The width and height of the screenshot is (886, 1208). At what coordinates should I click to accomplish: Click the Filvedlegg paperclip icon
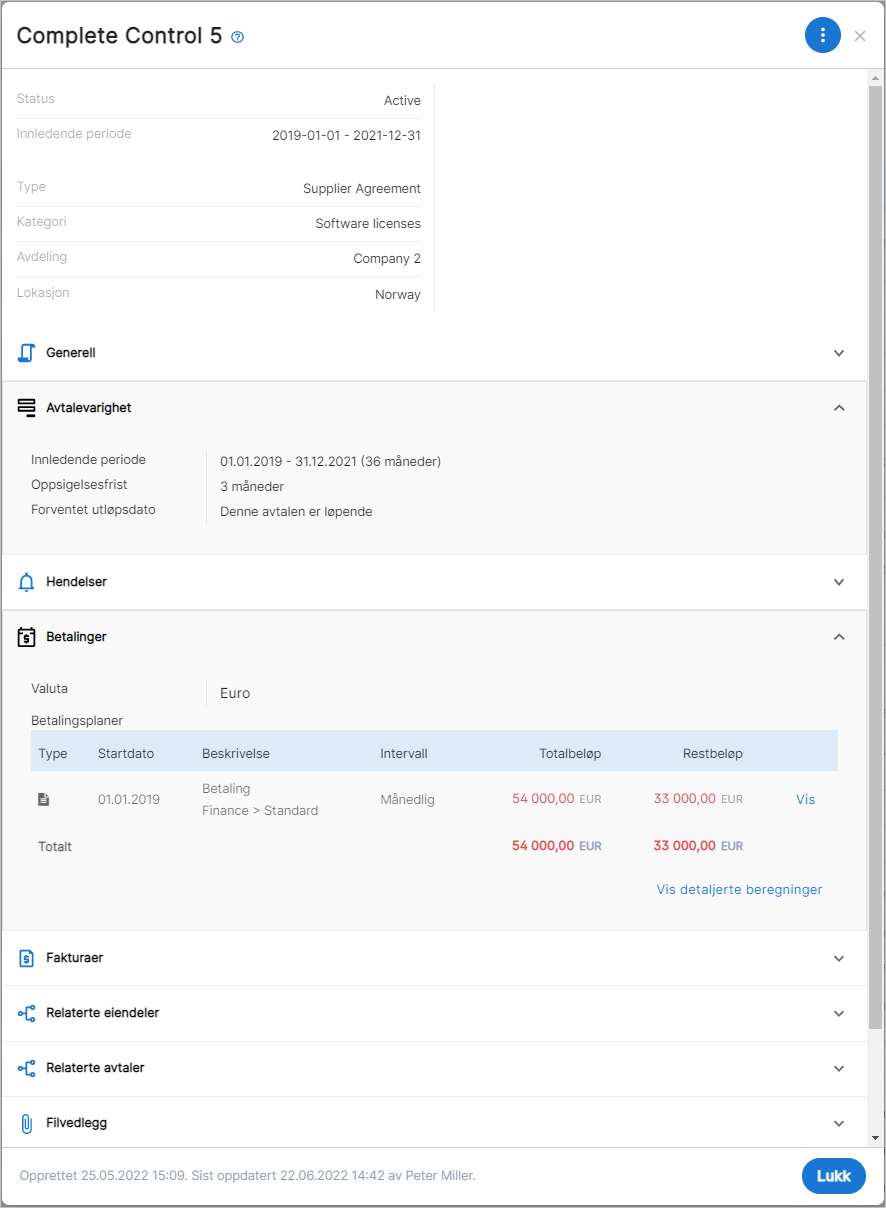(27, 1123)
